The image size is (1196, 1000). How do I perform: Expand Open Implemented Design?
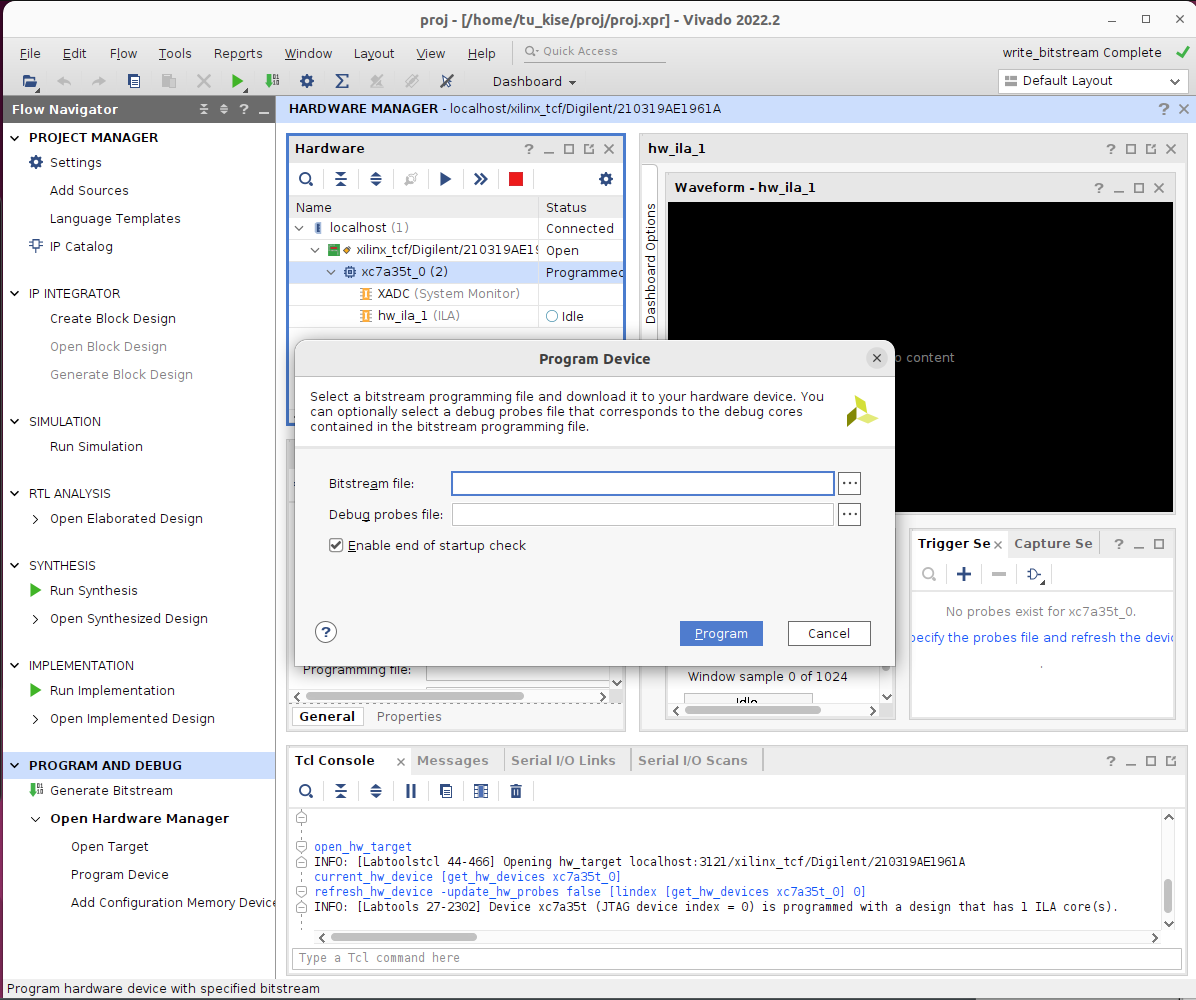tap(36, 719)
